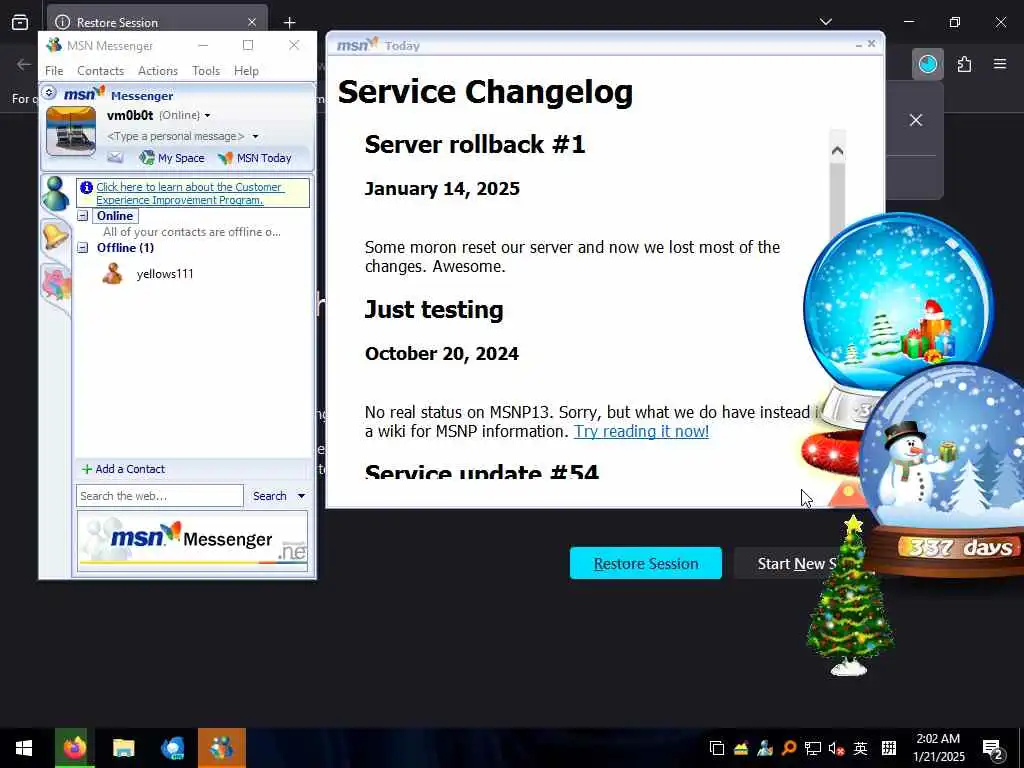Viewport: 1024px width, 768px height.
Task: Close the Restore Session browser tab
Action: (x=252, y=22)
